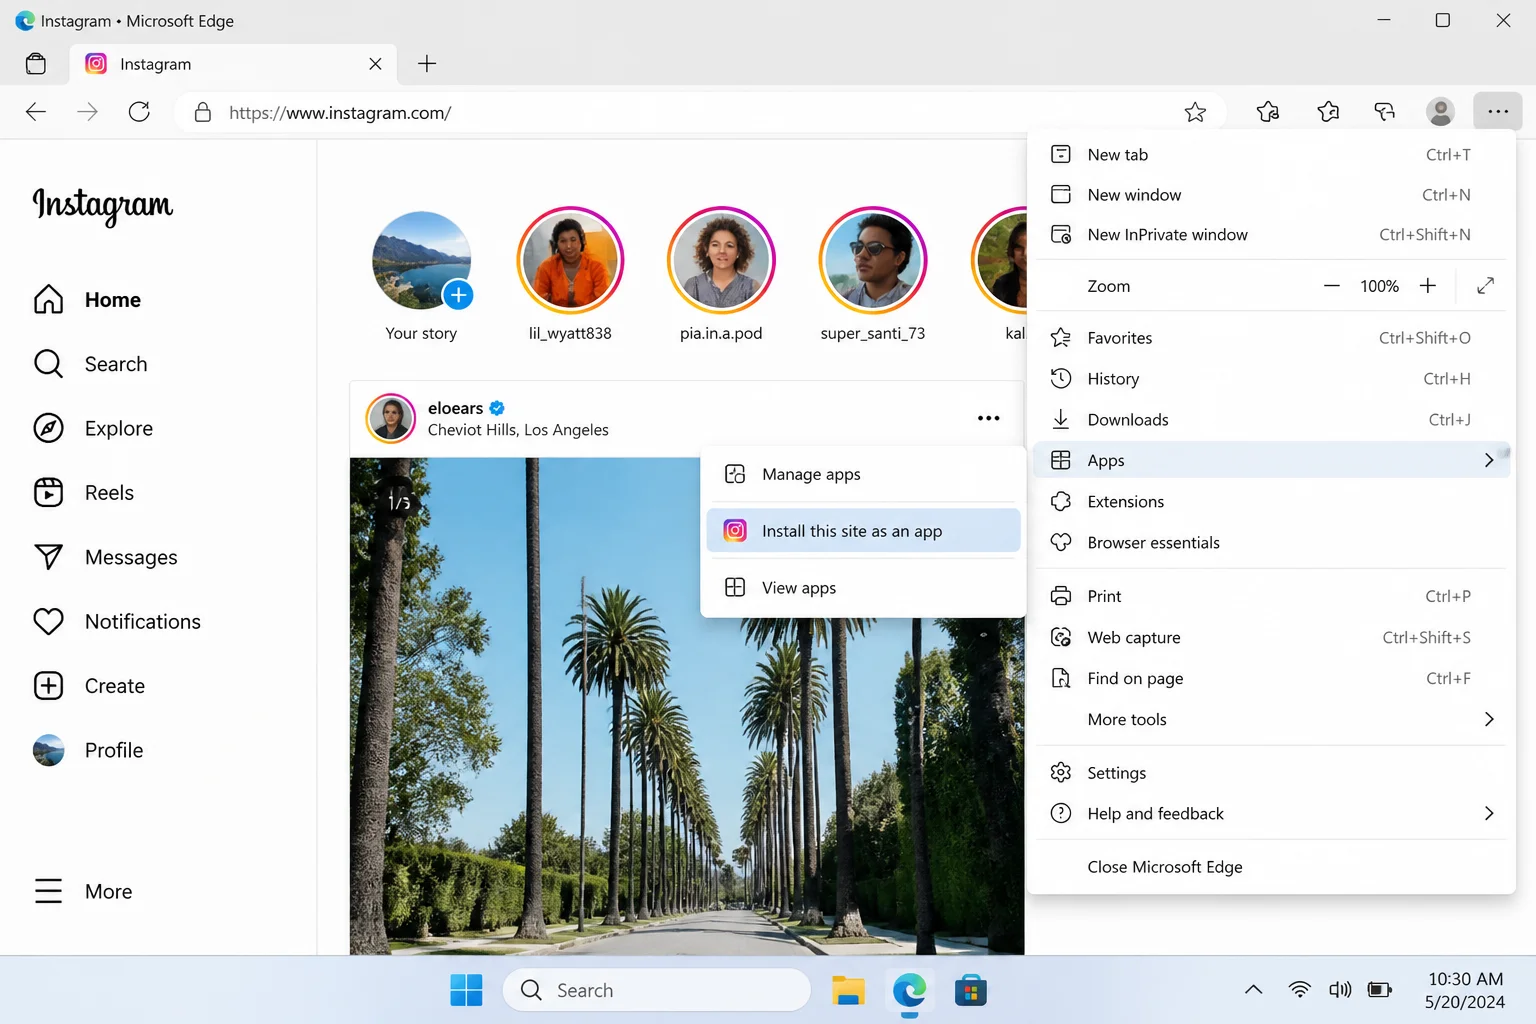Close the Settings and more ellipsis menu
The height and width of the screenshot is (1024, 1536).
pos(1497,112)
